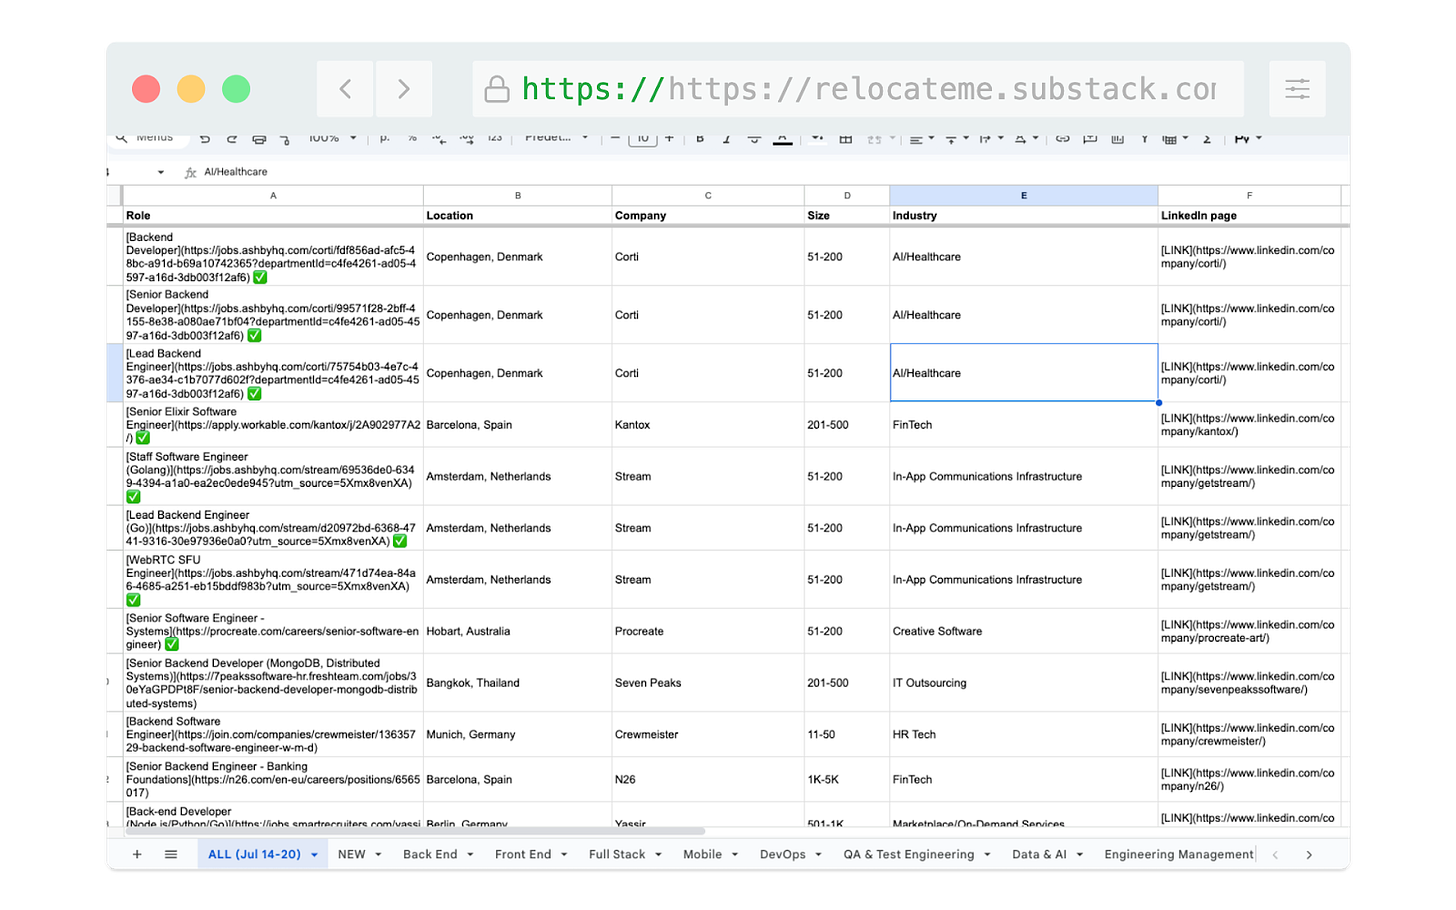This screenshot has width=1456, height=910.
Task: Open the 100% zoom dropdown
Action: [332, 138]
